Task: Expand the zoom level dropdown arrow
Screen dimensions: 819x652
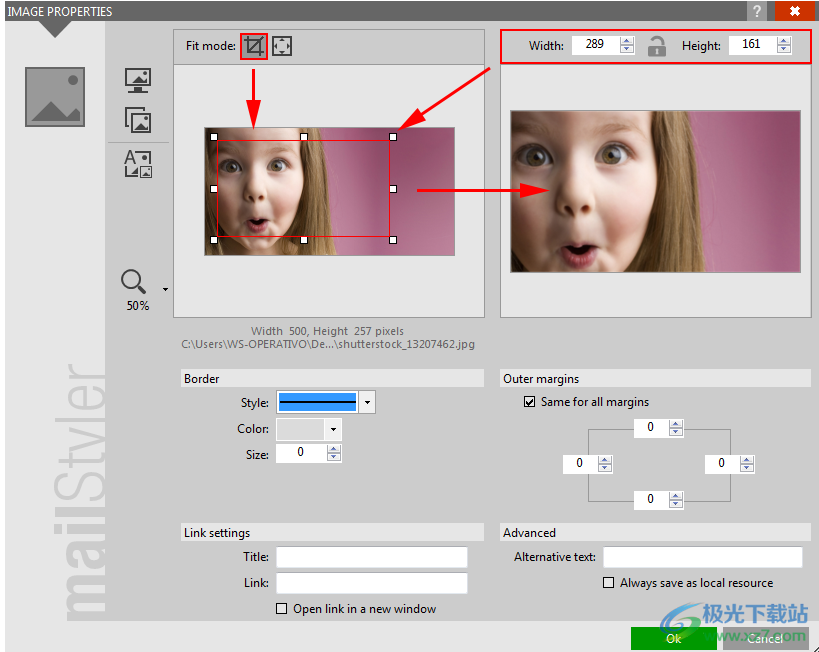Action: [x=165, y=290]
